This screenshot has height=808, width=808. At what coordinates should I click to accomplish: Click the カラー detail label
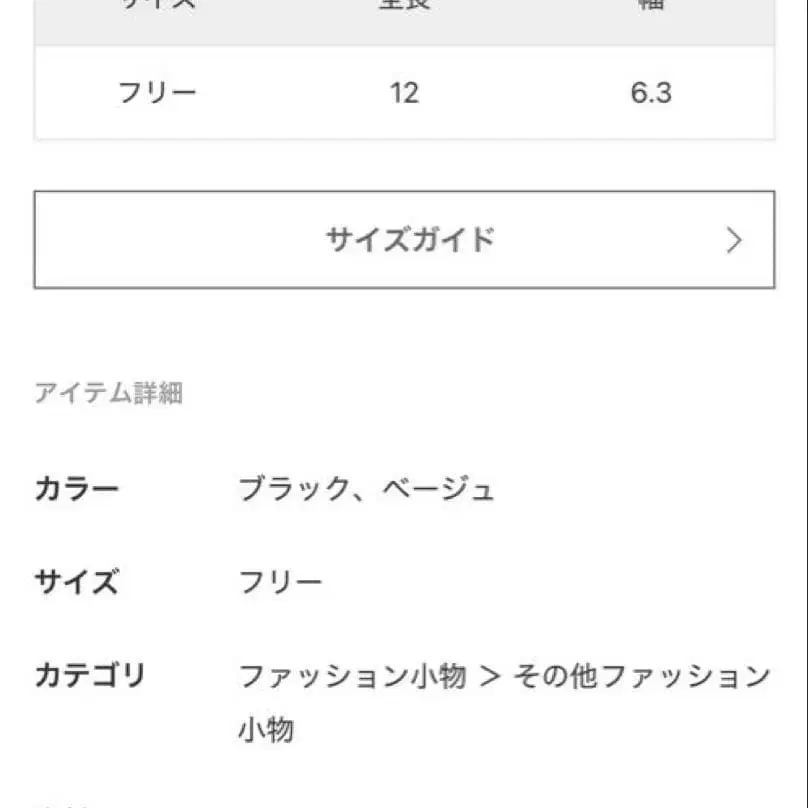77,486
